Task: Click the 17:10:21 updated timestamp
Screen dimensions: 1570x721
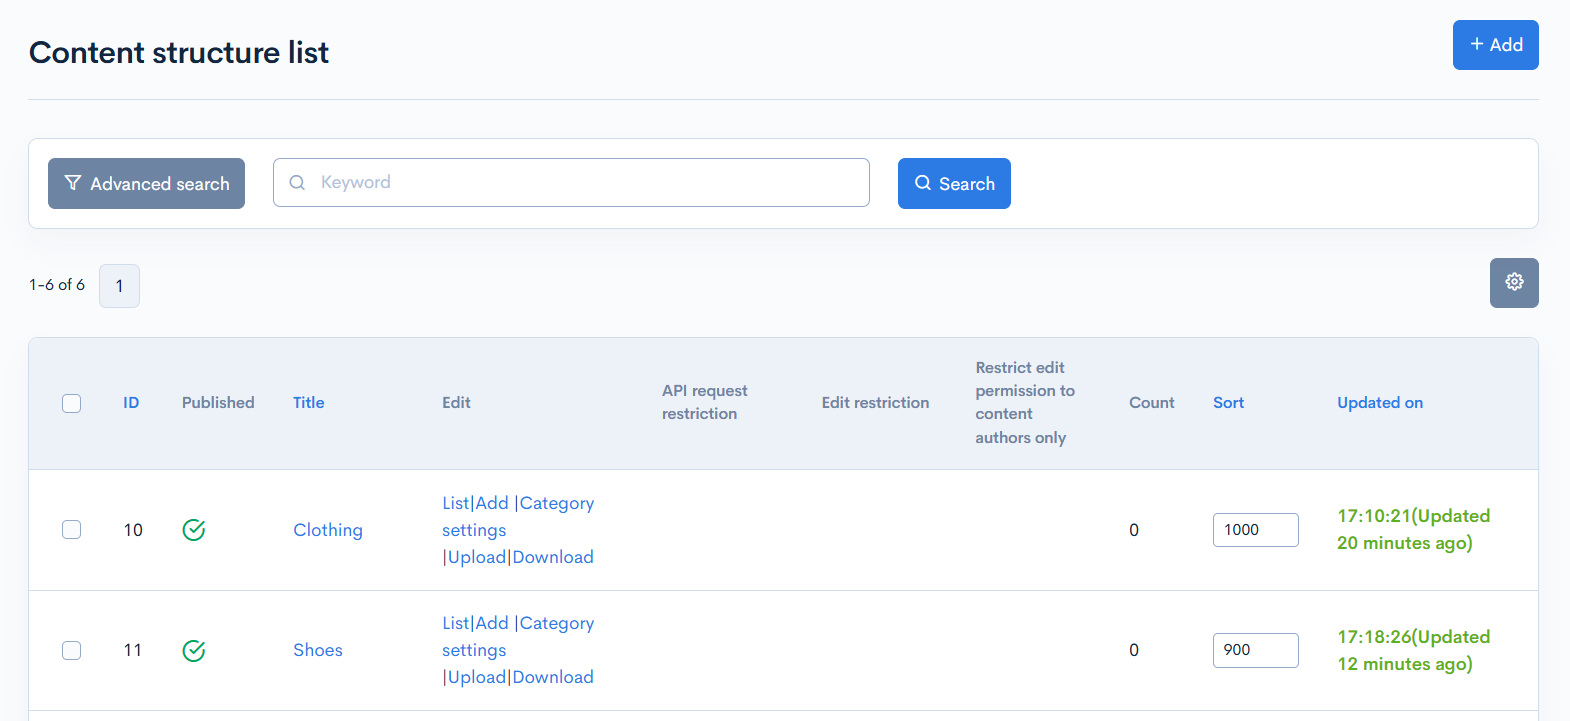Action: pyautogui.click(x=1413, y=530)
